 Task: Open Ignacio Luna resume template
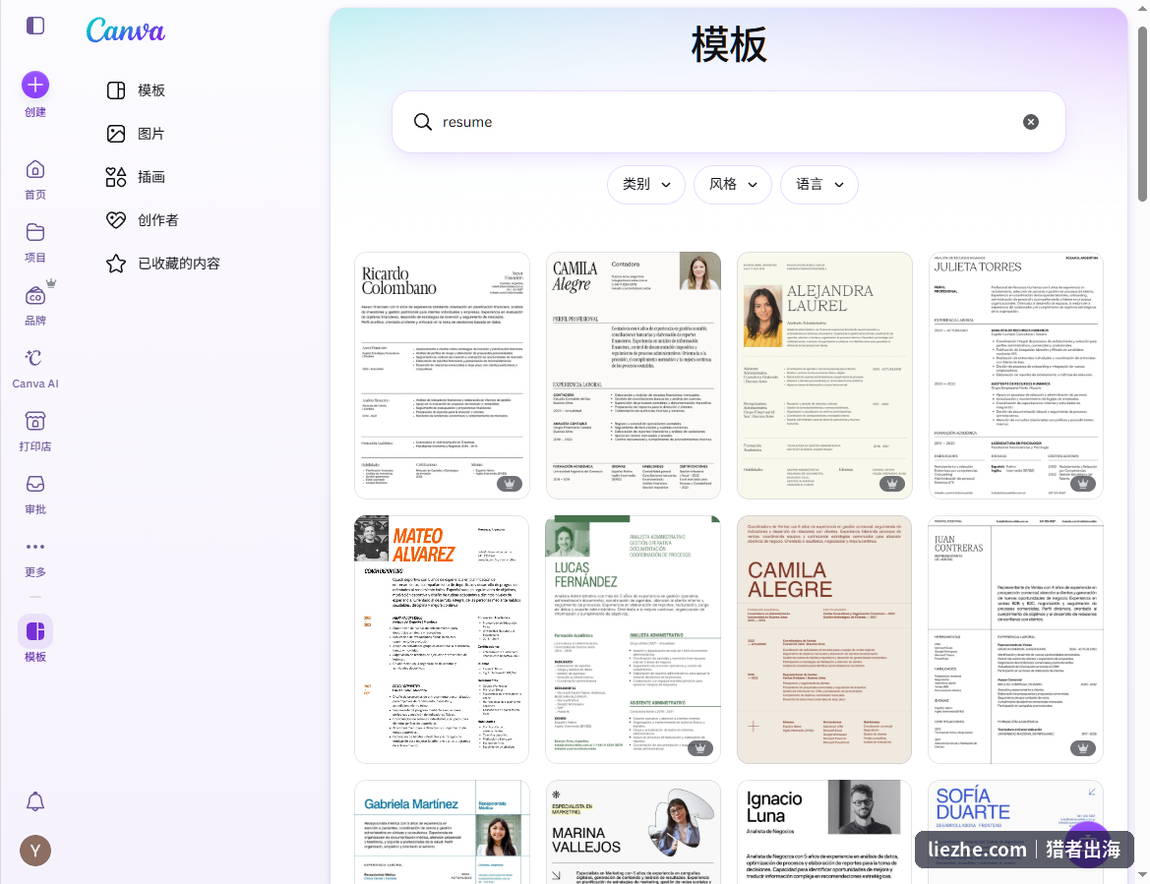tap(824, 832)
